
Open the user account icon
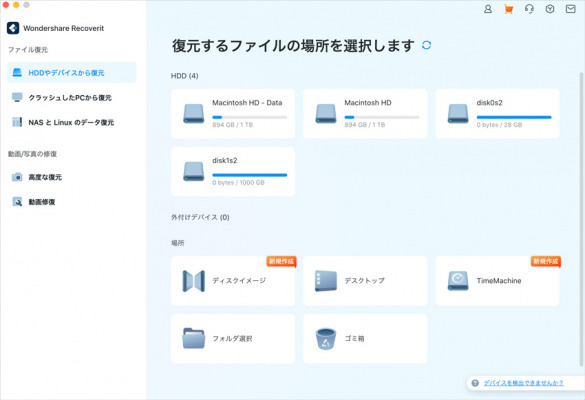[488, 9]
